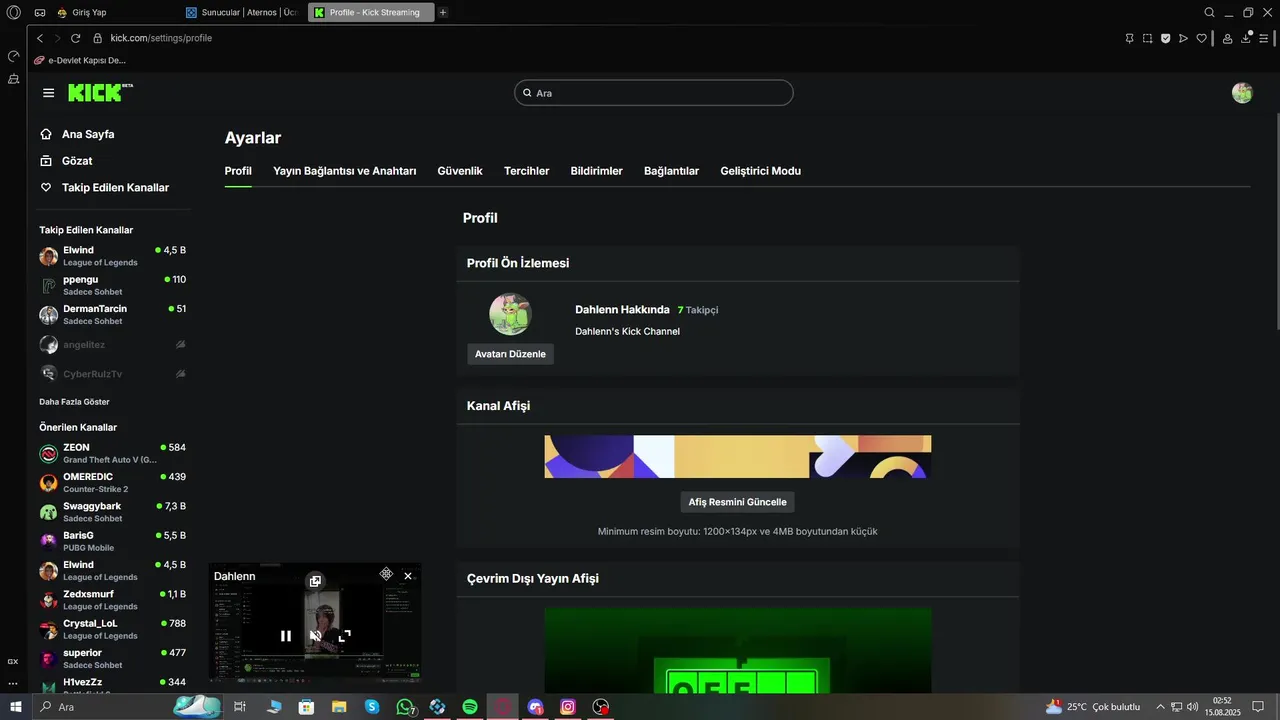Enter fullscreen in mini player

[x=345, y=636]
